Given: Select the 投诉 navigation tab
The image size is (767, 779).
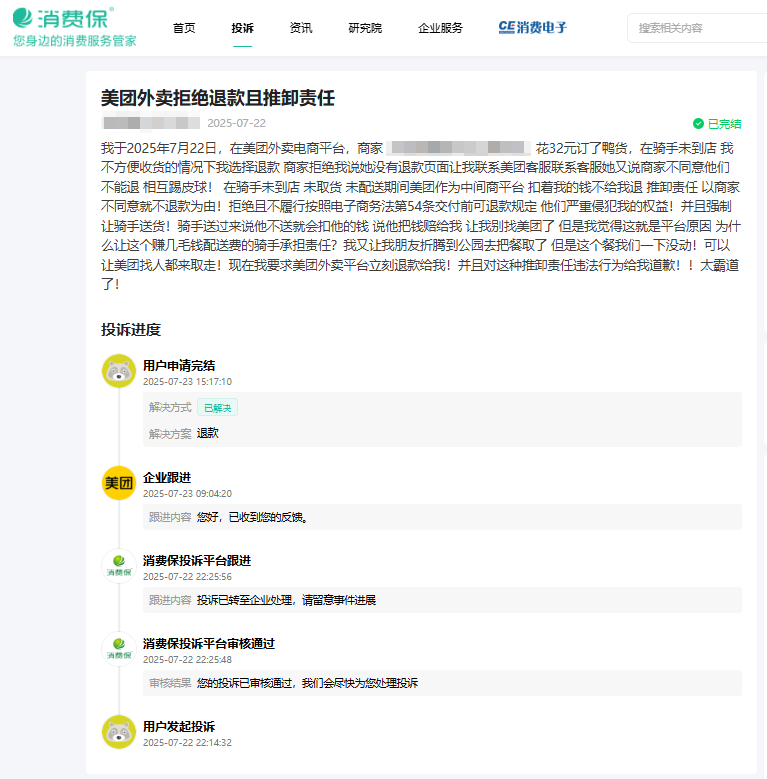Looking at the screenshot, I should tap(242, 28).
